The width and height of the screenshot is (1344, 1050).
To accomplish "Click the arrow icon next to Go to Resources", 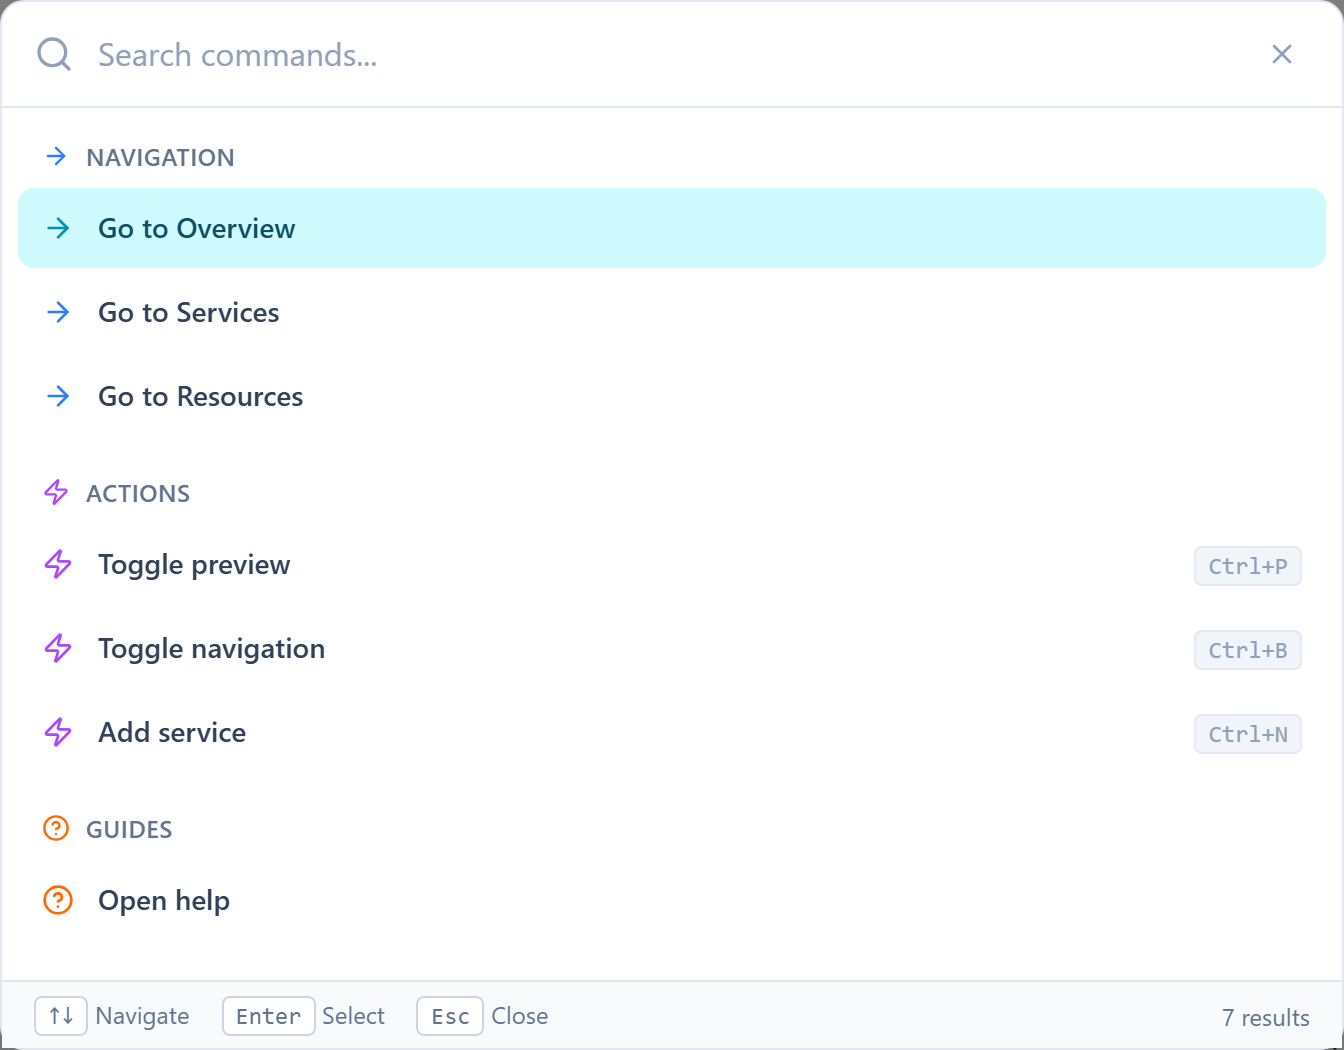I will (59, 396).
